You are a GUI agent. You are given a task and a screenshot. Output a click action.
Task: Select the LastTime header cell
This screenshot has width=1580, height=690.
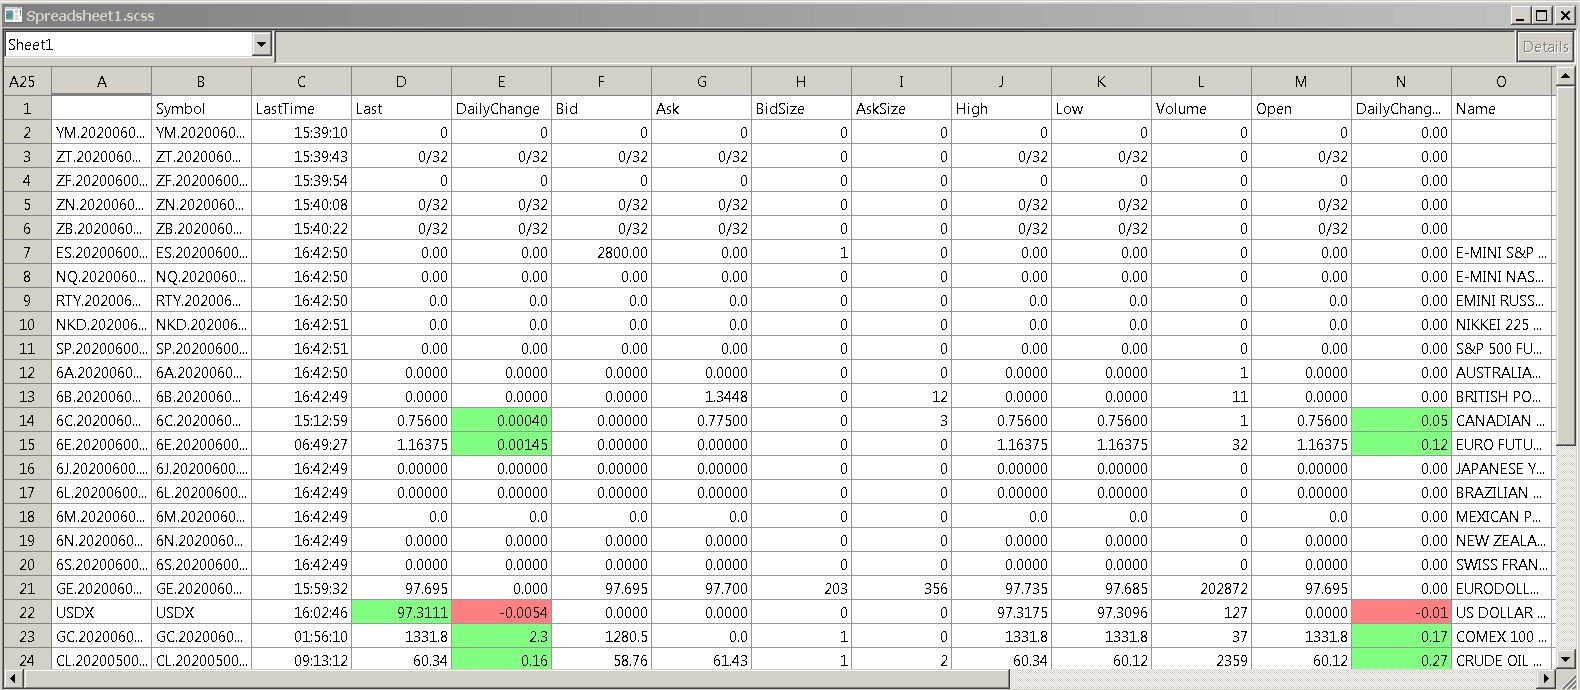point(301,108)
